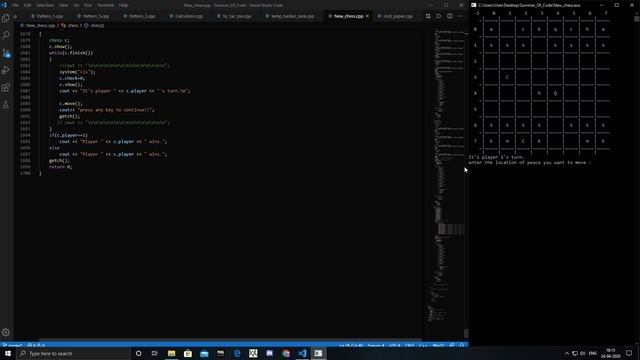Open the Manage gear in activity bar
640x360 pixels.
pyautogui.click(x=6, y=332)
